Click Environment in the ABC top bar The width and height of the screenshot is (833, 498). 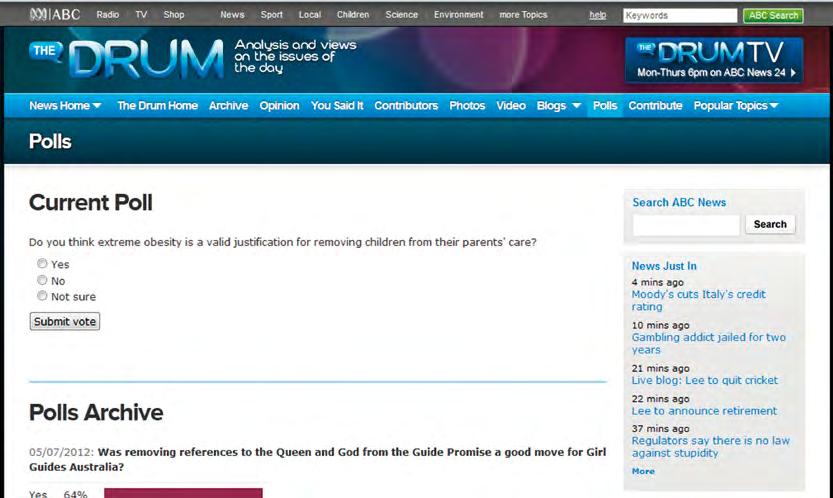point(458,15)
